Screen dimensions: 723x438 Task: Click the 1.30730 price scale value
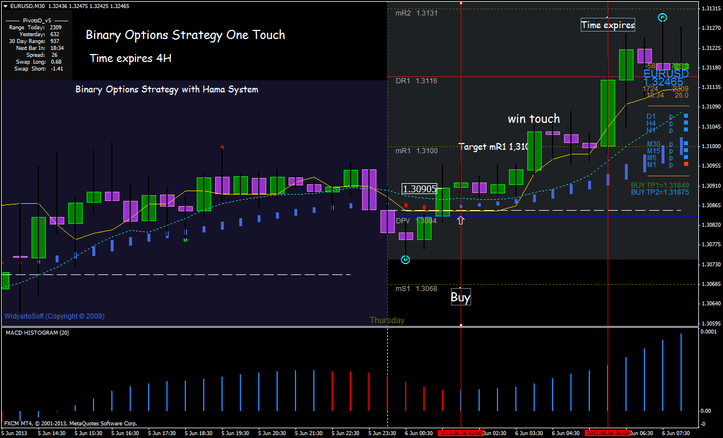(711, 264)
